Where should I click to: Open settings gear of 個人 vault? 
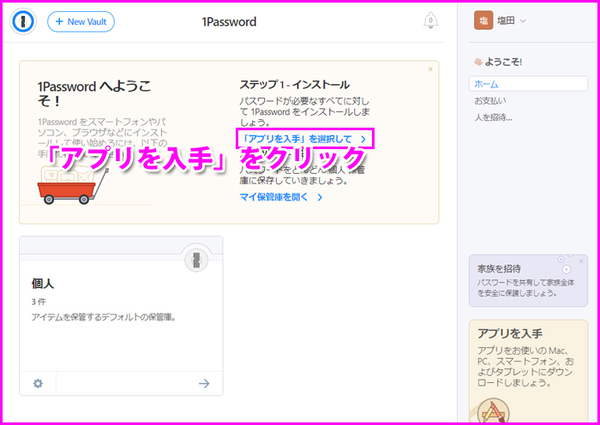coord(38,383)
